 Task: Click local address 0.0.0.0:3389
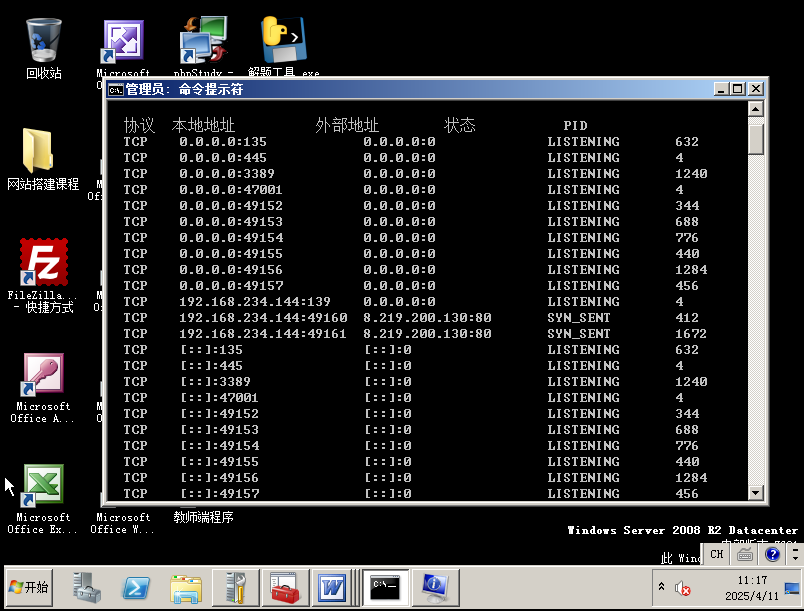(227, 174)
